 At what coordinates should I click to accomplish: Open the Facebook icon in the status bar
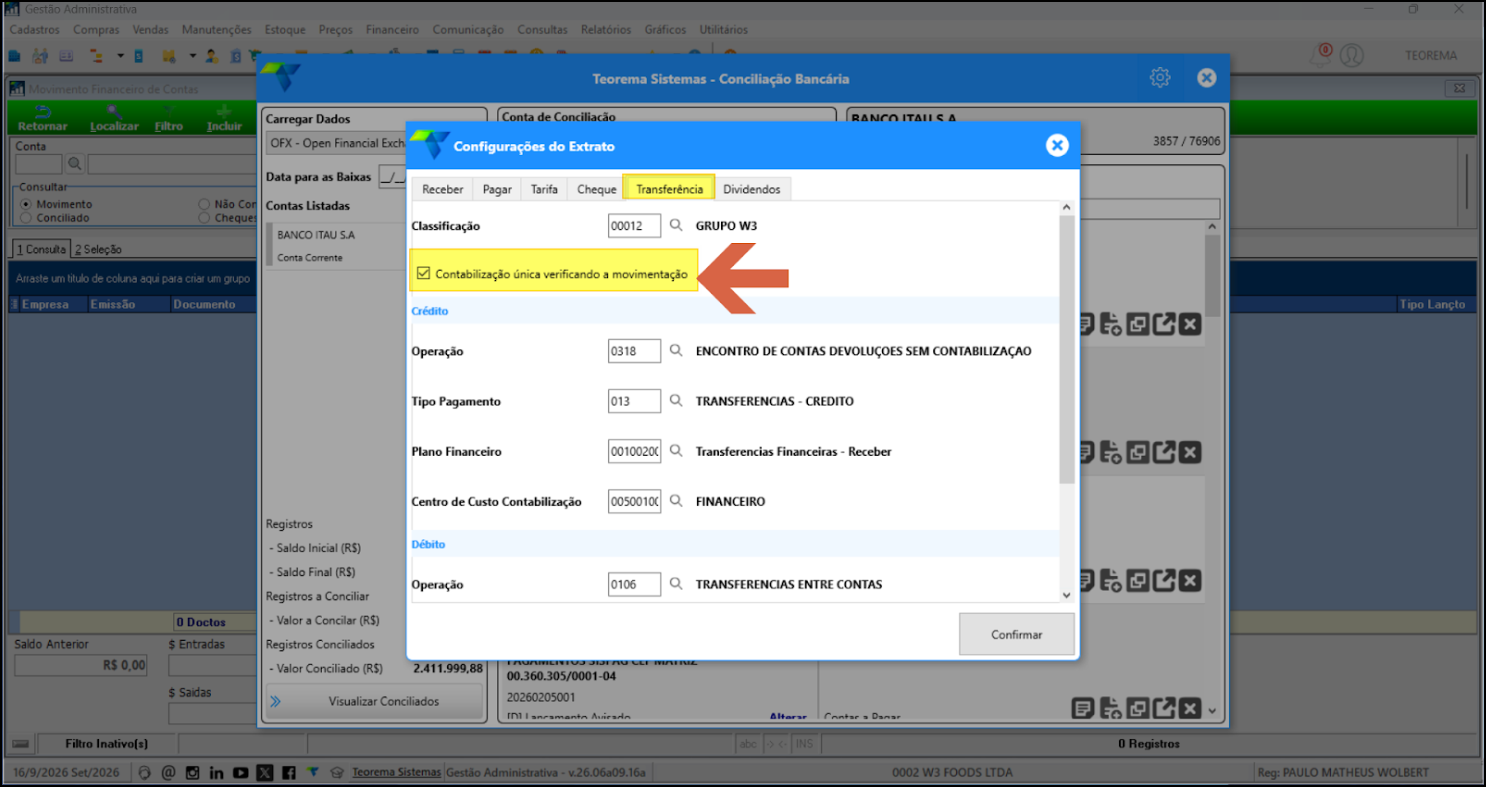(x=288, y=772)
